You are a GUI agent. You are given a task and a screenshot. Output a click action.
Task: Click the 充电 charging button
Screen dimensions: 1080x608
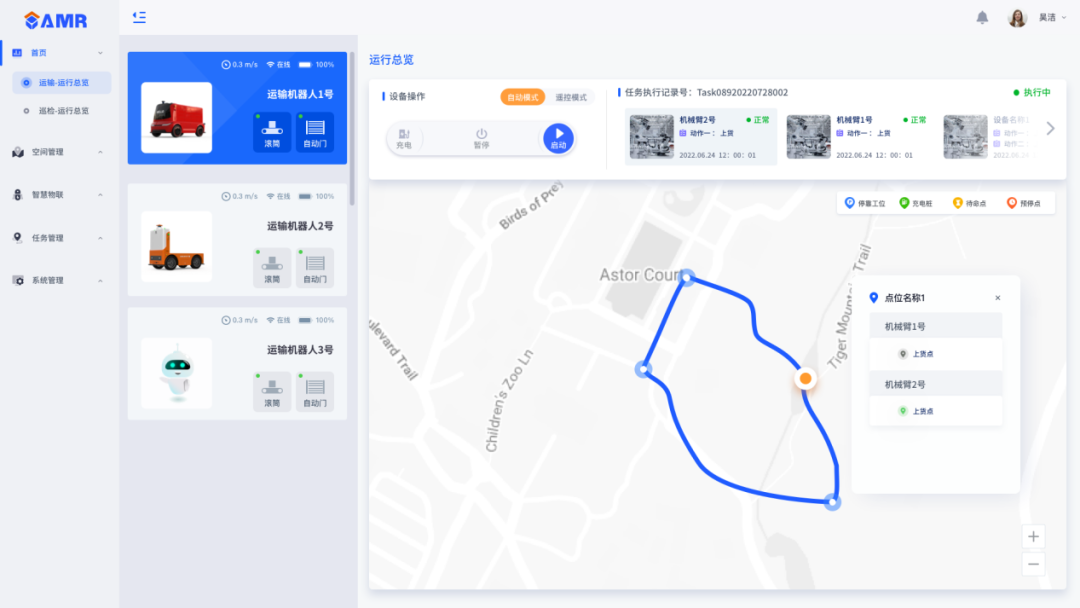pyautogui.click(x=404, y=138)
